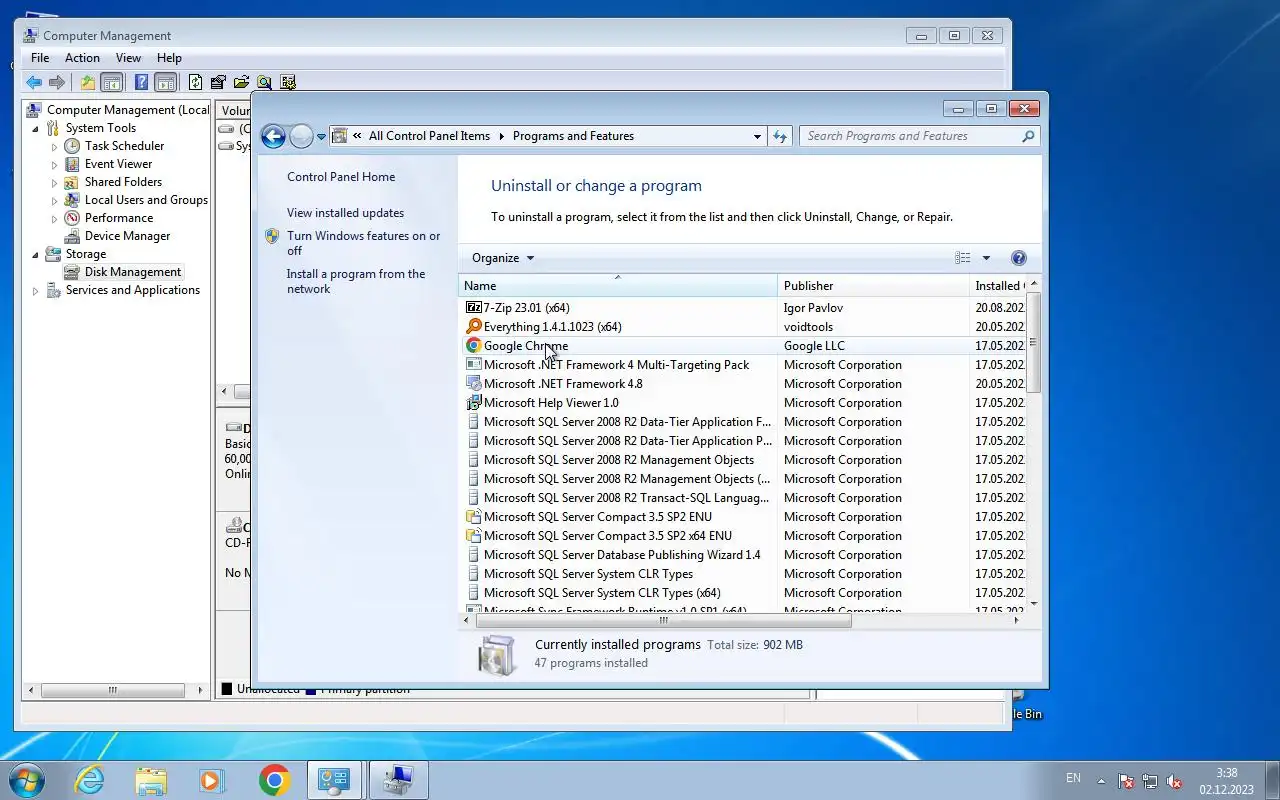This screenshot has width=1280, height=800.
Task: Sort programs by Name column
Action: tap(618, 286)
